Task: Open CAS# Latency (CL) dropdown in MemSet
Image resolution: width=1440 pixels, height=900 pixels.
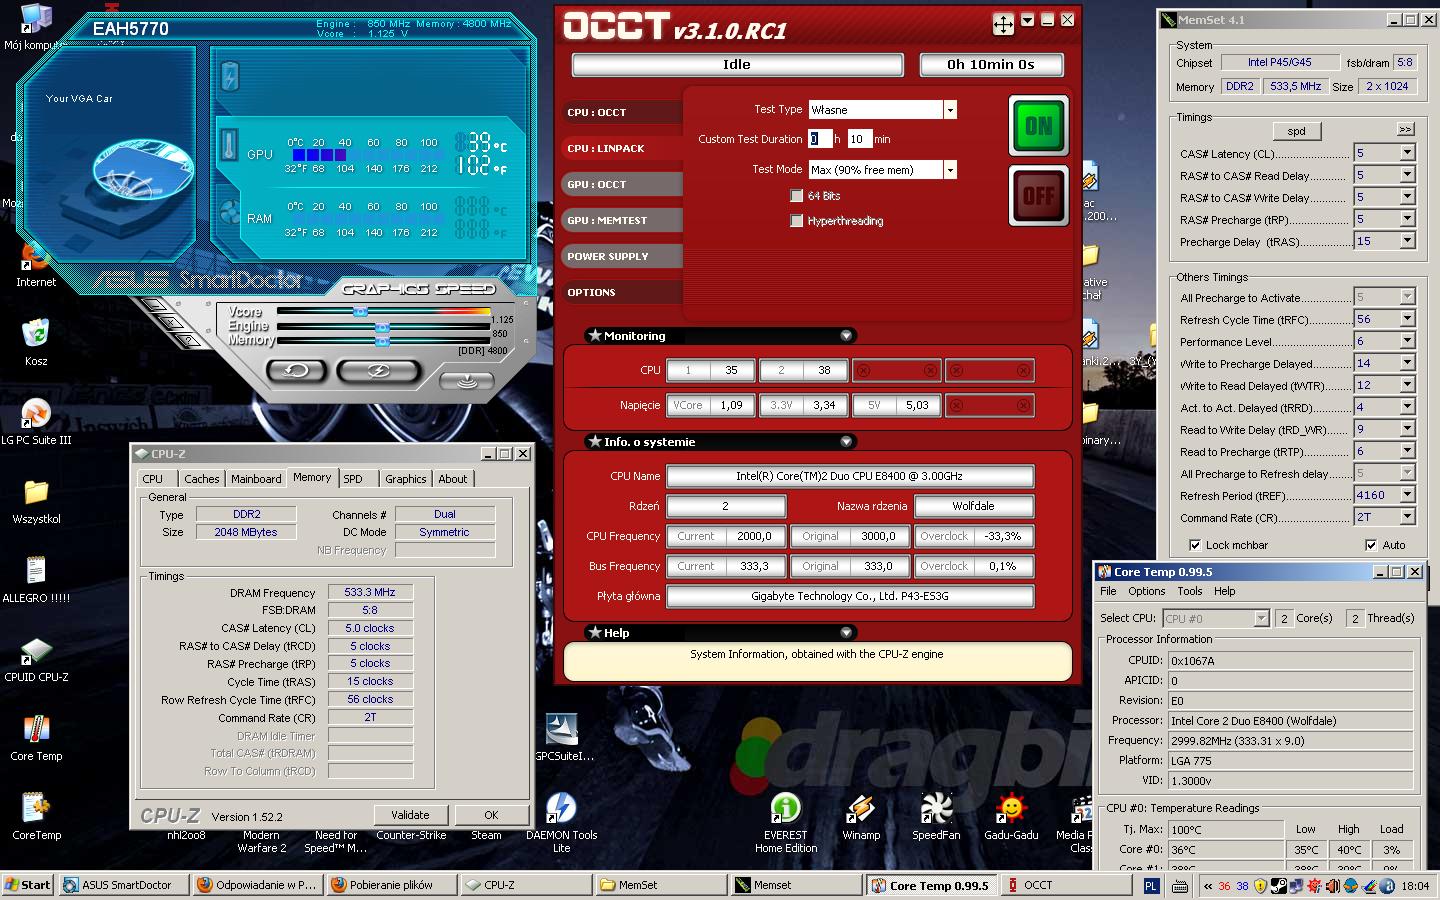Action: point(1407,153)
